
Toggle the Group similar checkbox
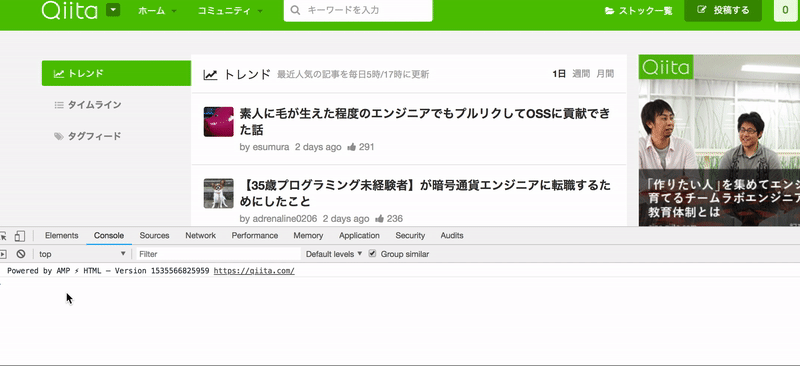point(372,253)
